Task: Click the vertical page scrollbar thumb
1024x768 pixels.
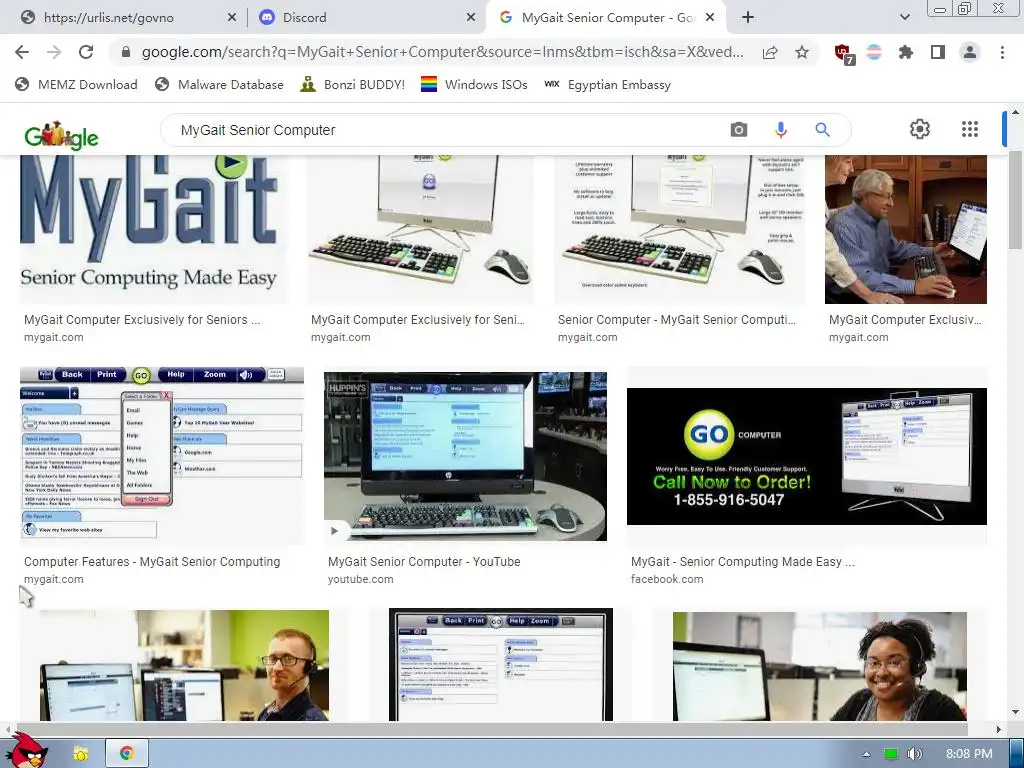Action: 1015,199
